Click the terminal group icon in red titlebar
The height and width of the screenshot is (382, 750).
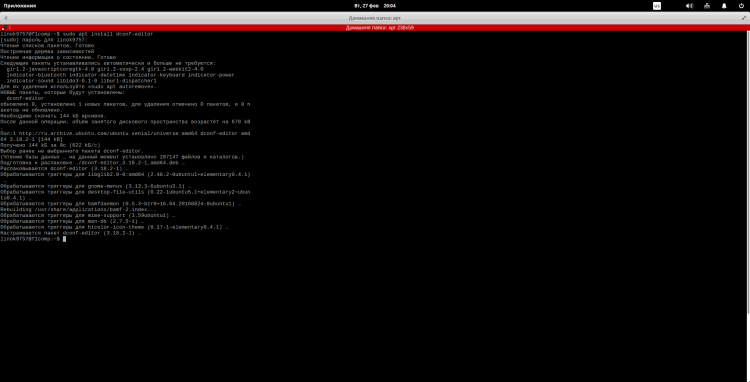point(4,28)
